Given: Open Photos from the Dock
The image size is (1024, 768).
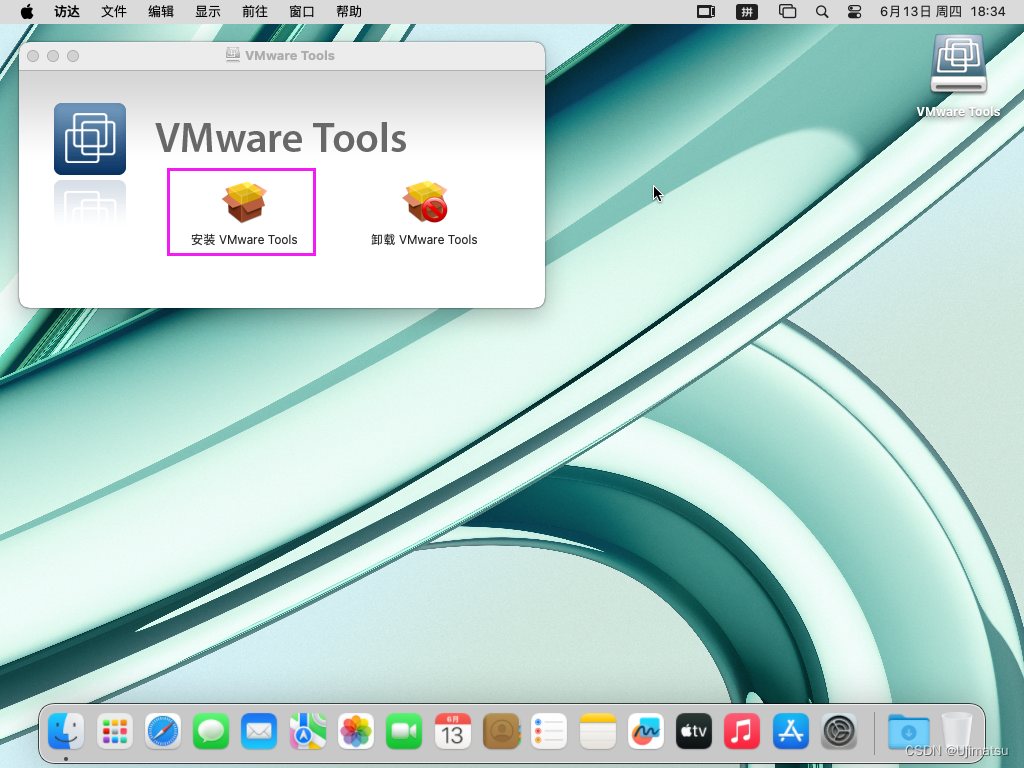Looking at the screenshot, I should point(356,730).
